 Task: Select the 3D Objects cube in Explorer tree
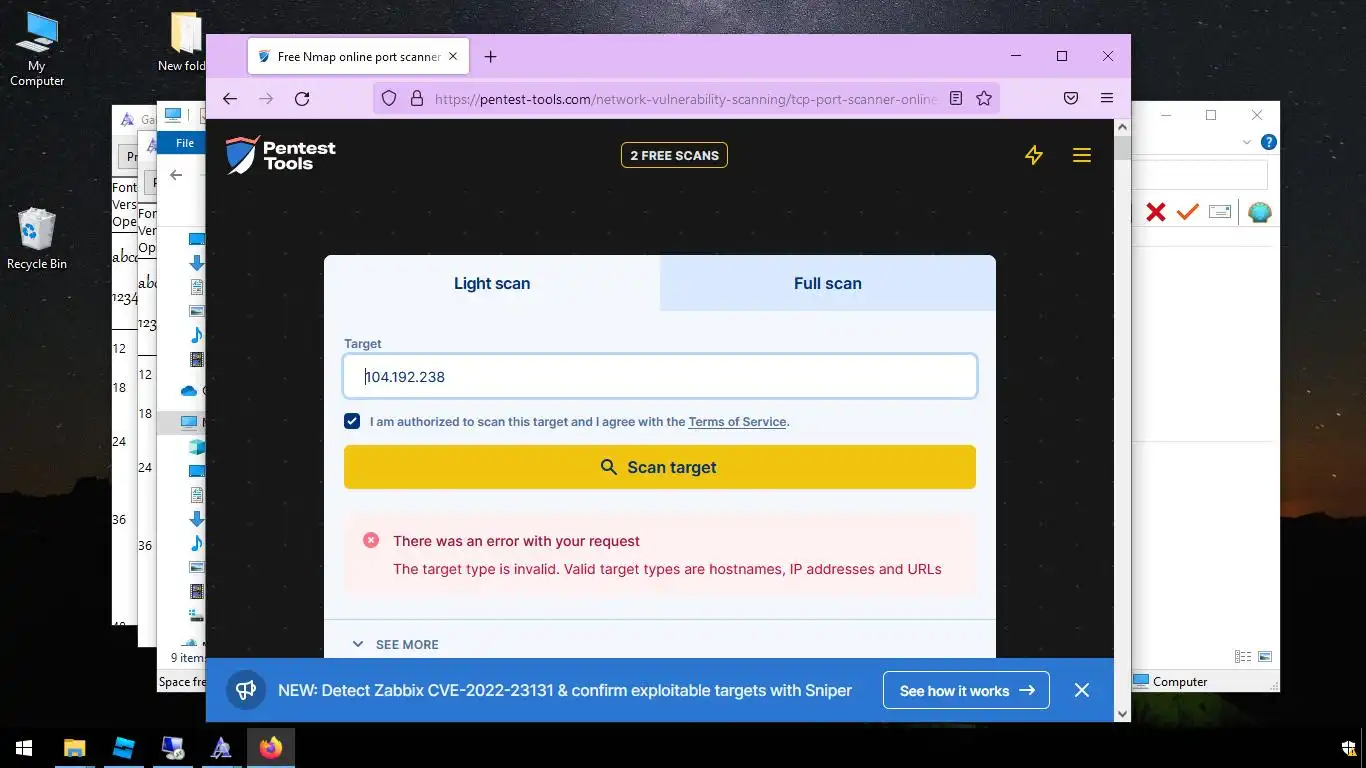[x=197, y=447]
